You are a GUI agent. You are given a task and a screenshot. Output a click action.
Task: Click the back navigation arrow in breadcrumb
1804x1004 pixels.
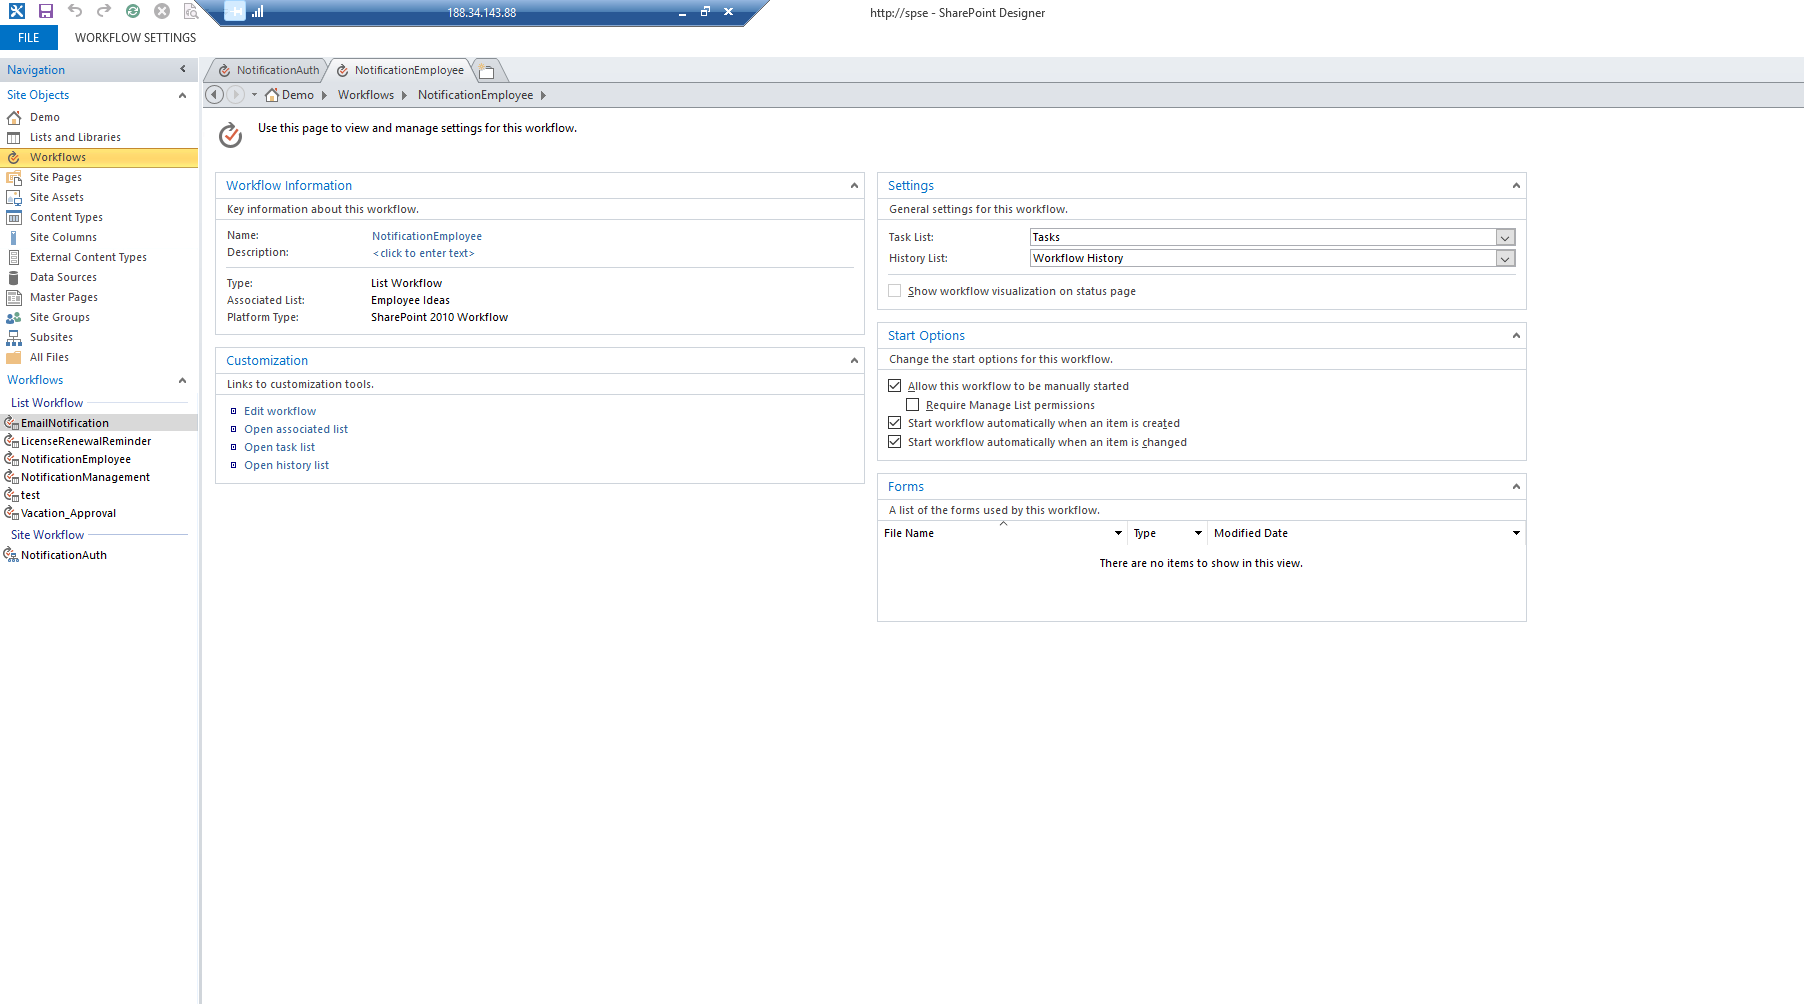214,95
